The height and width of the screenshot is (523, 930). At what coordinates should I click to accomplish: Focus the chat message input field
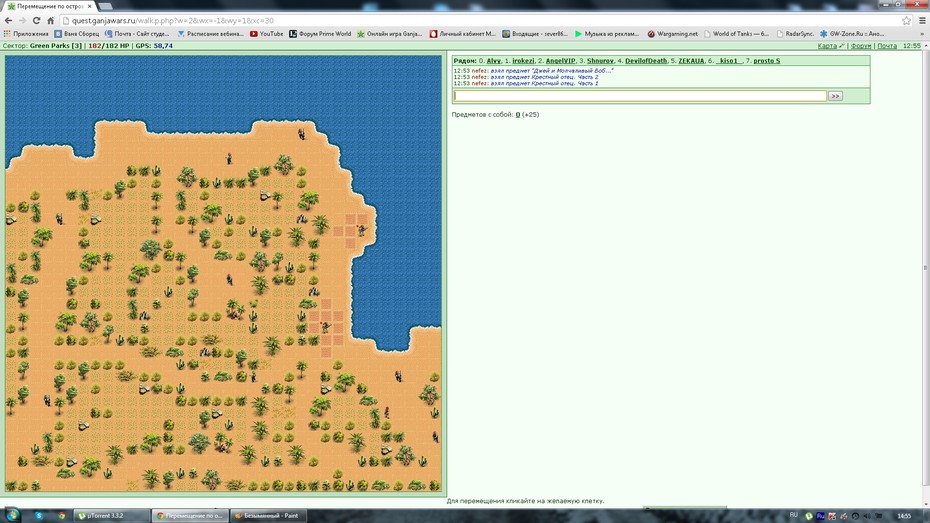coord(639,95)
